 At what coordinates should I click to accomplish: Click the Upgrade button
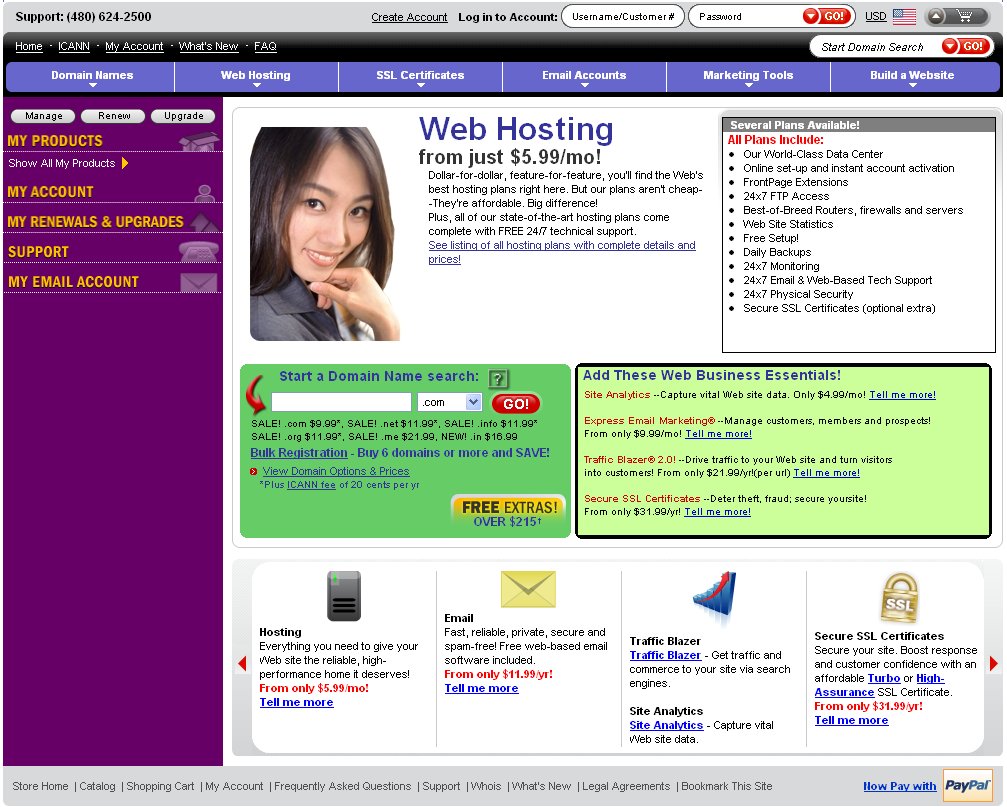tap(183, 116)
